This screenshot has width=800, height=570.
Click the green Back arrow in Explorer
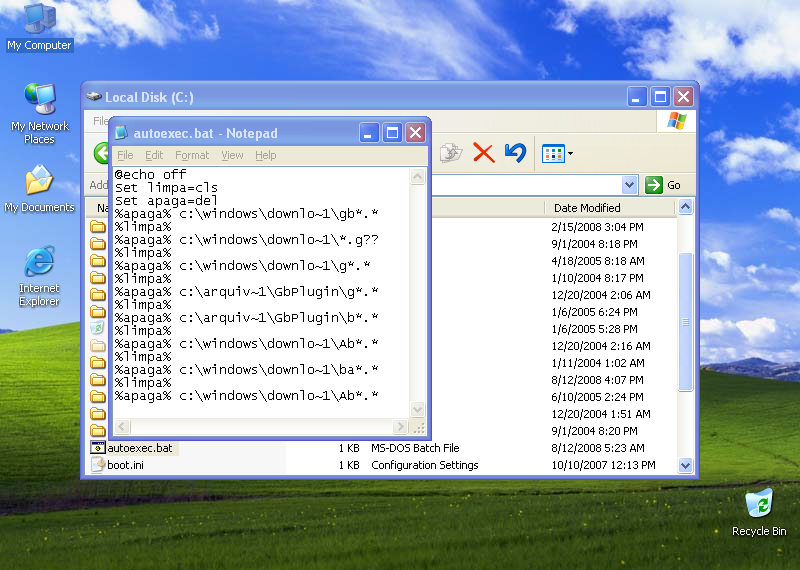point(101,153)
